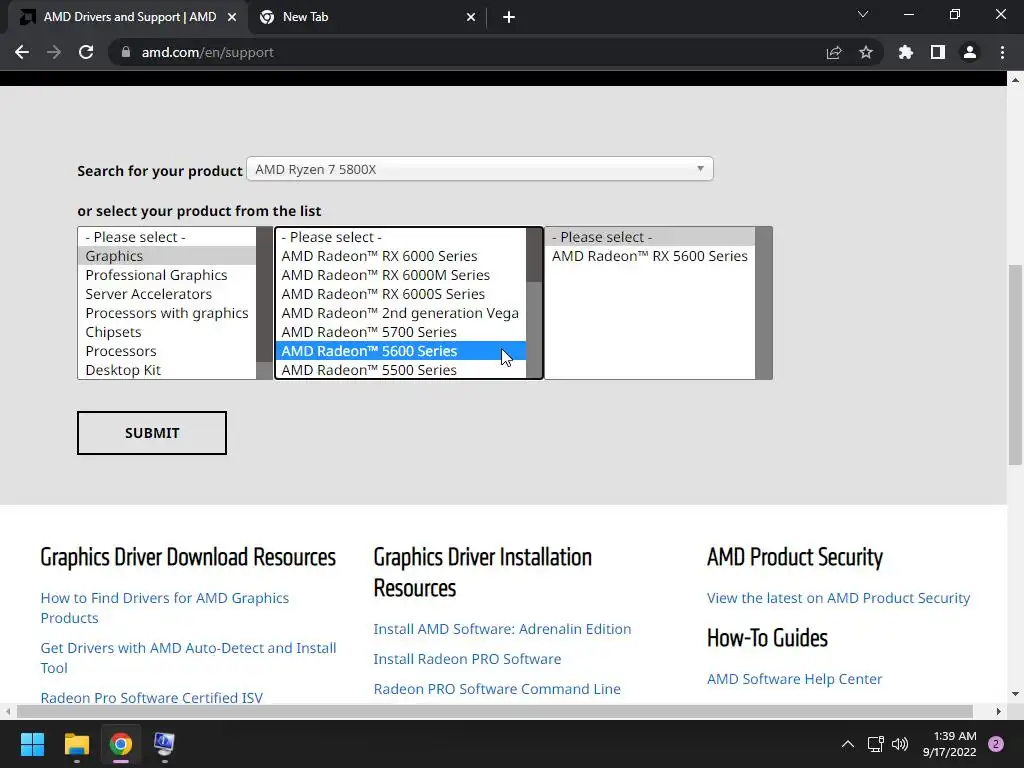Open the Extensions puzzle icon
The height and width of the screenshot is (768, 1024).
coord(906,52)
